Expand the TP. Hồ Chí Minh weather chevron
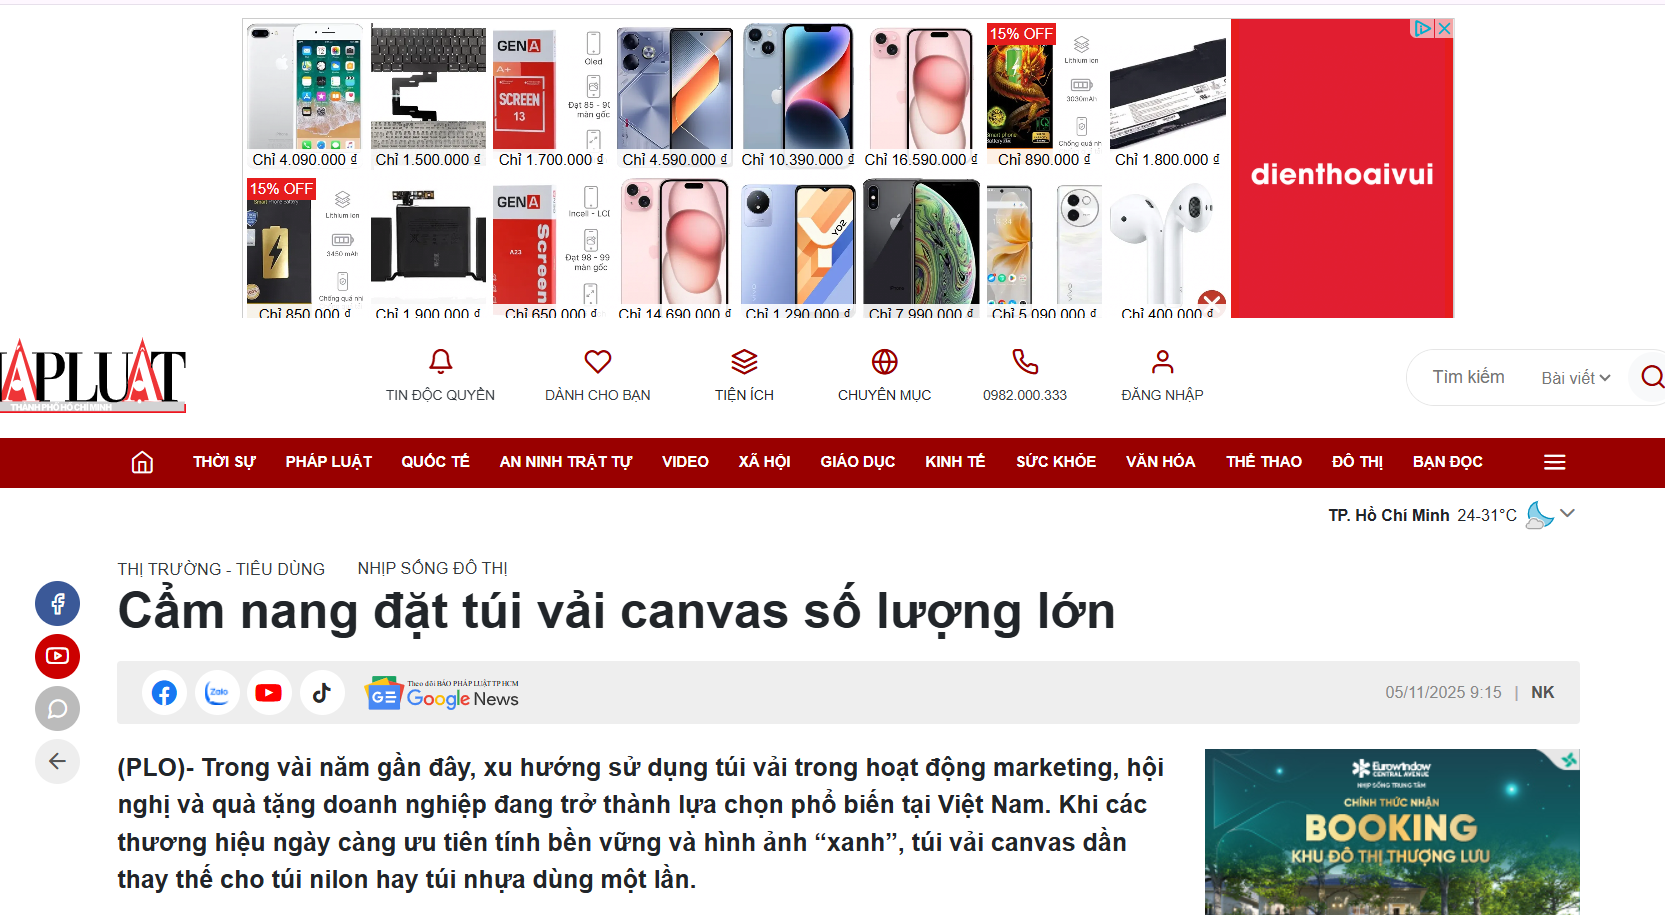 point(1567,513)
